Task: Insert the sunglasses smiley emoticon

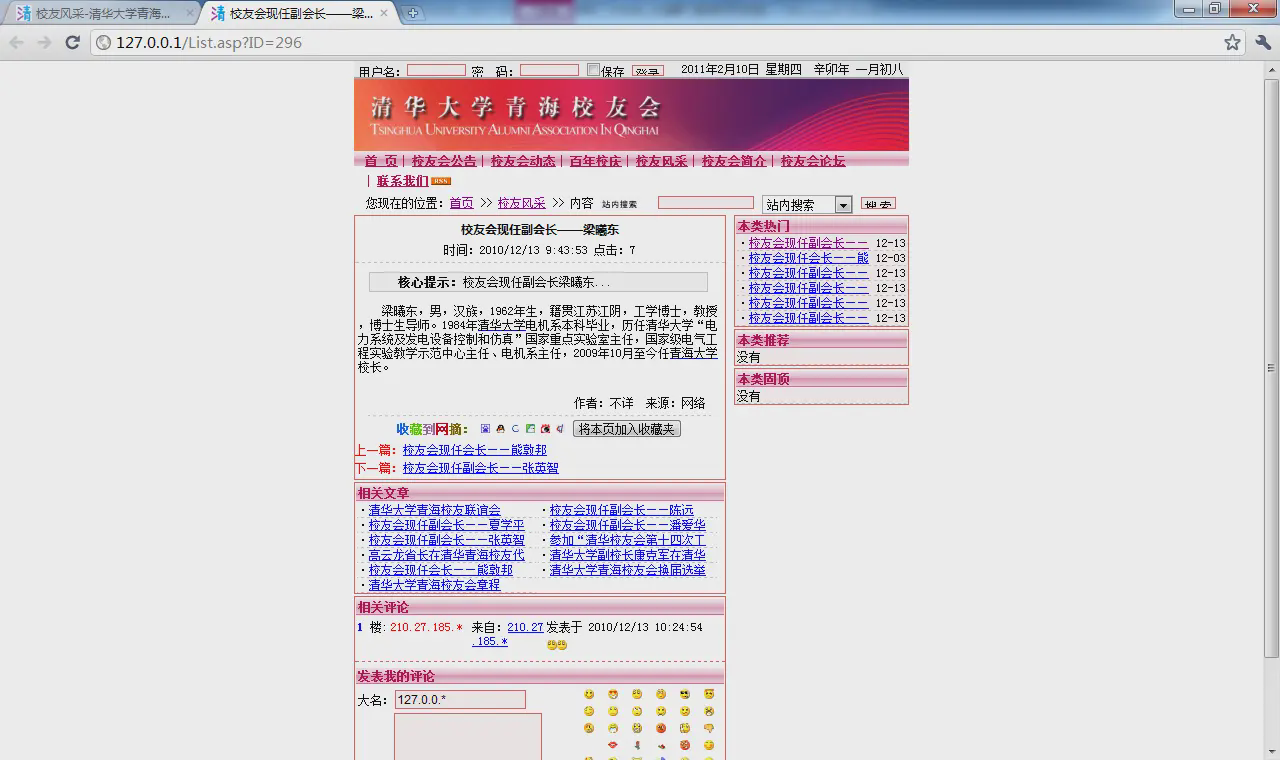Action: coord(685,694)
